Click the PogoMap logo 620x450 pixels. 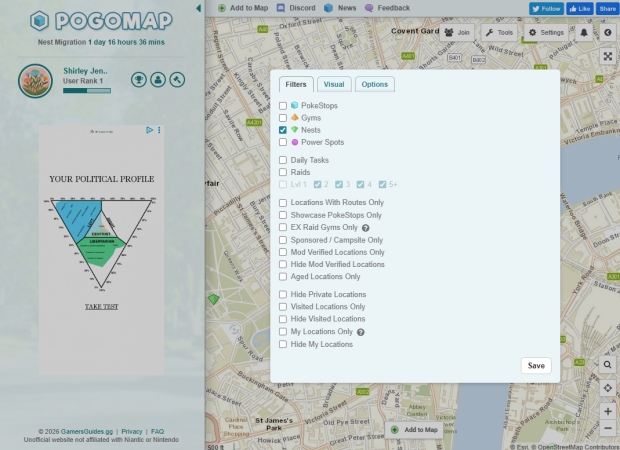(x=101, y=21)
